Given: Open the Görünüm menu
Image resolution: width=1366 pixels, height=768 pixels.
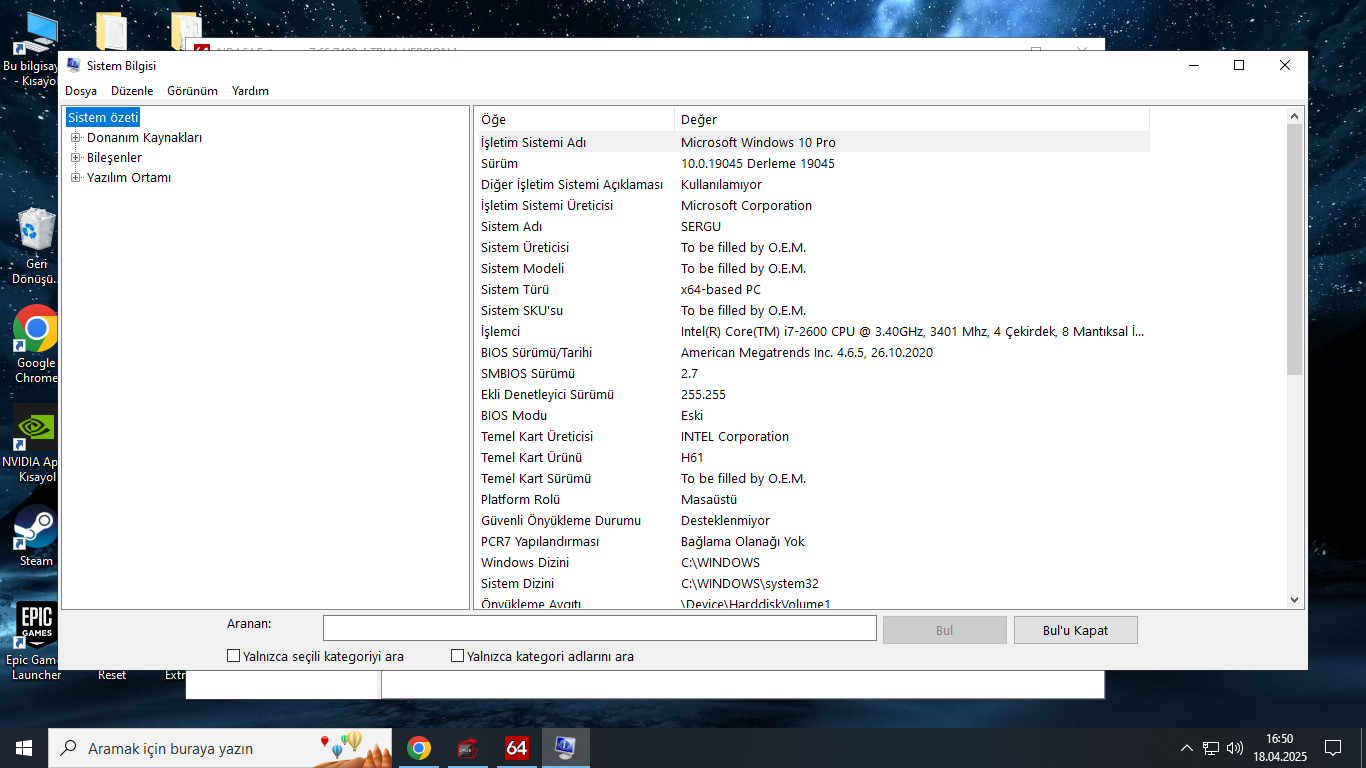Looking at the screenshot, I should click(192, 91).
